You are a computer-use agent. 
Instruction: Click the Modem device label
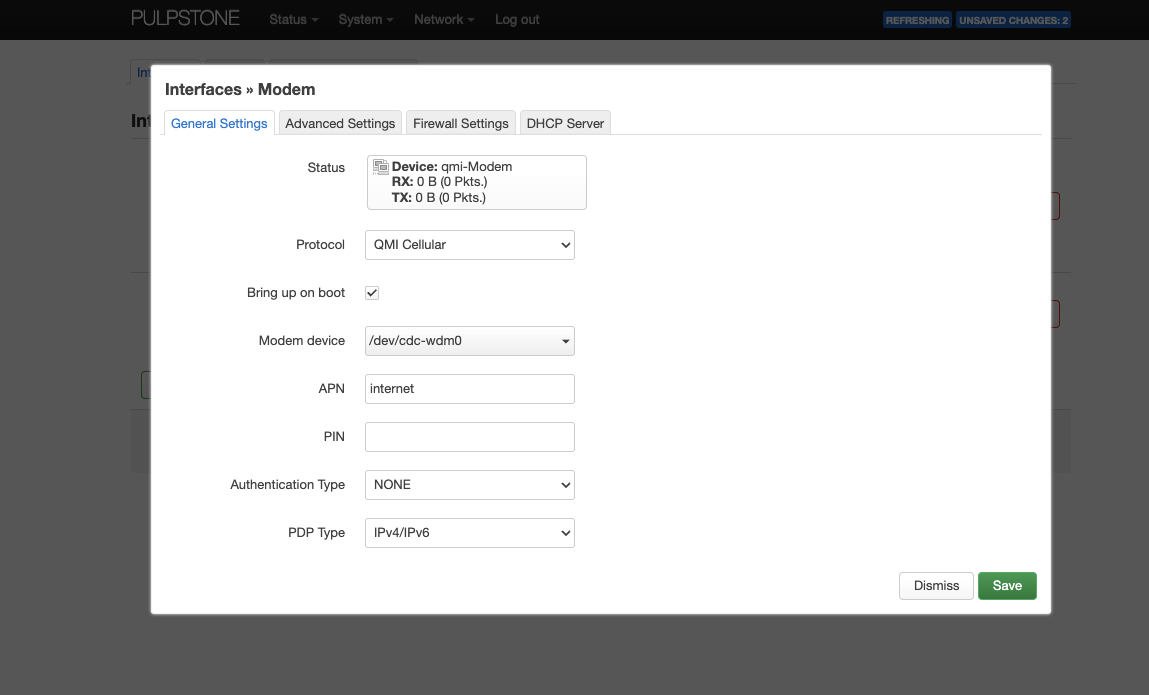click(x=302, y=341)
